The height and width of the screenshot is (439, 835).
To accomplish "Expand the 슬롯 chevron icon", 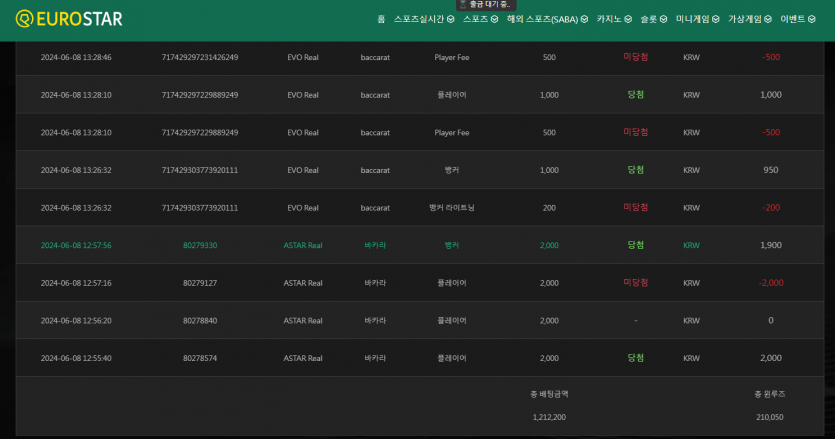I will (663, 19).
